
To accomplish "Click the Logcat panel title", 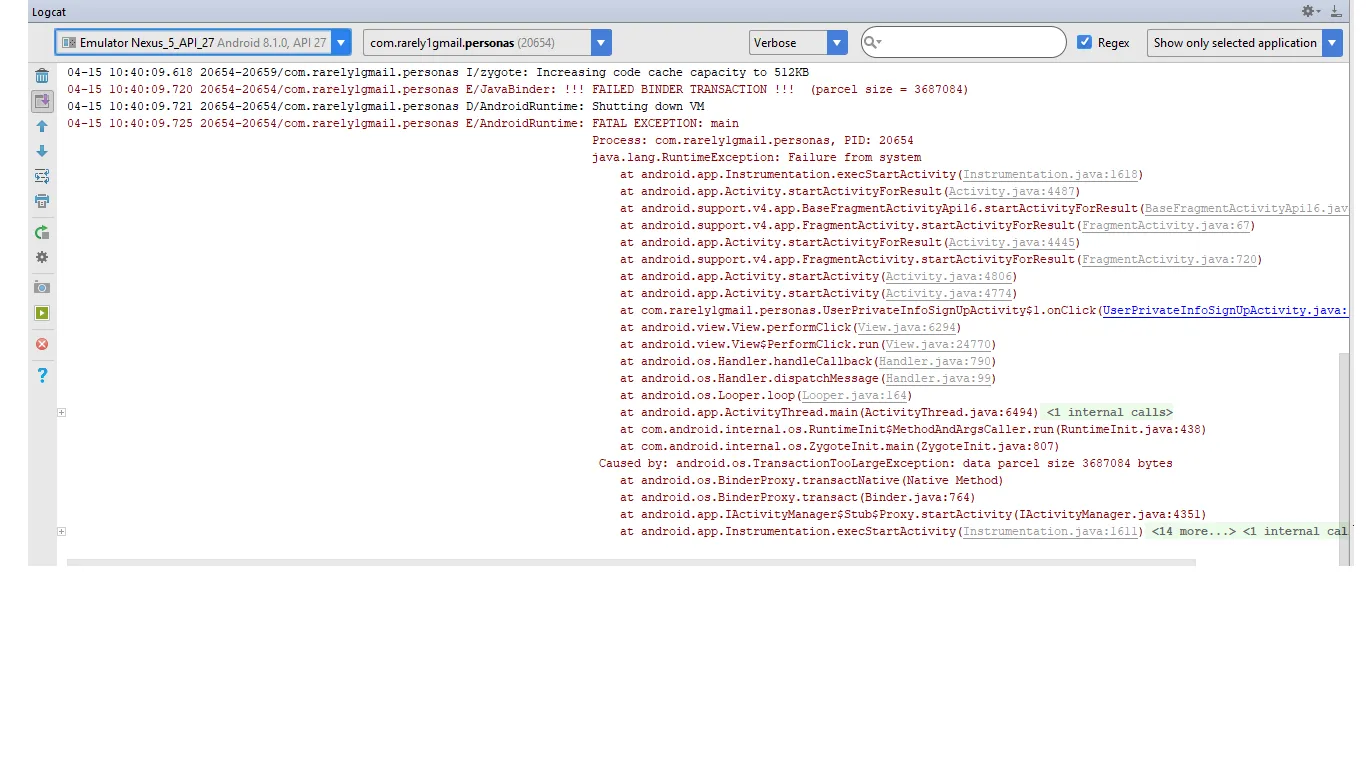I will coord(49,12).
